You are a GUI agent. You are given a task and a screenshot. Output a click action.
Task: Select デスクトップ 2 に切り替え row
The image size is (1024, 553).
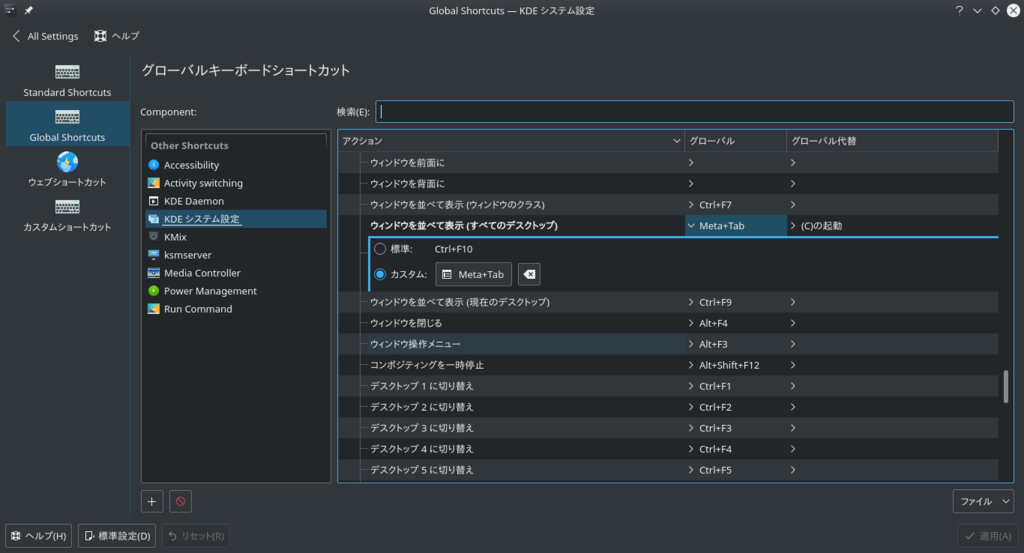[668, 407]
